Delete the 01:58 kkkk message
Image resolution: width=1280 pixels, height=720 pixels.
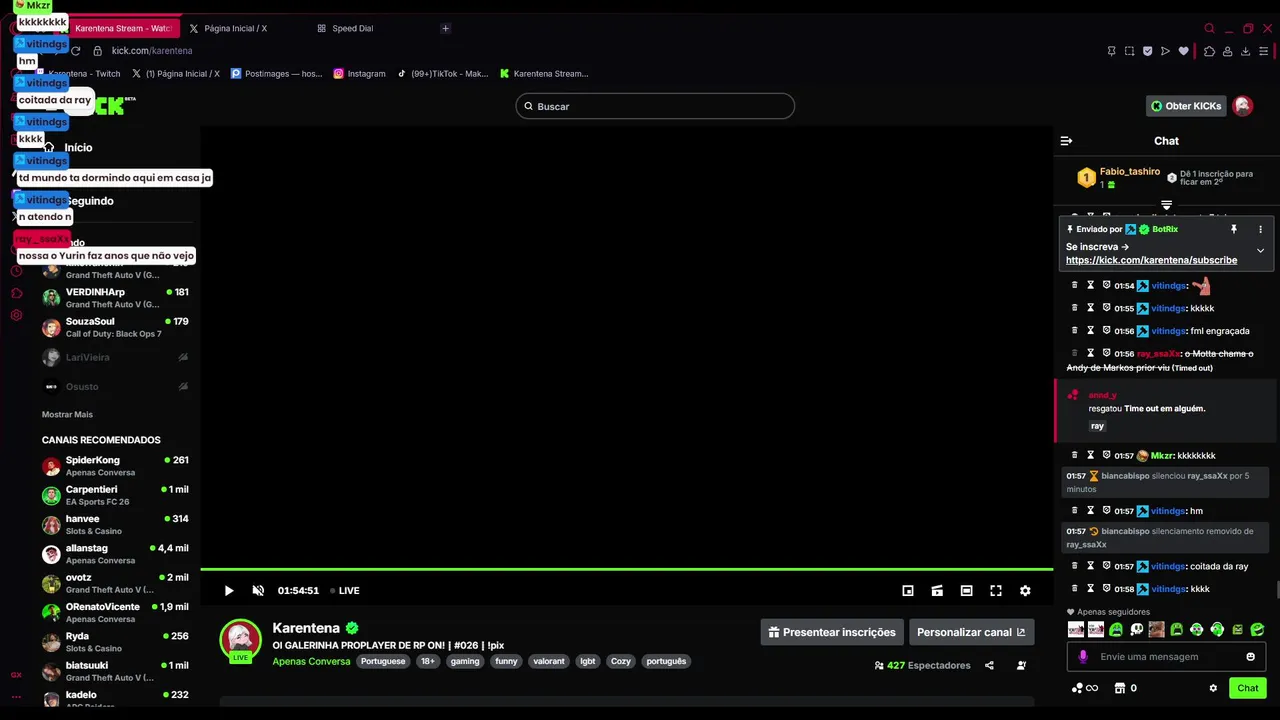click(1075, 589)
